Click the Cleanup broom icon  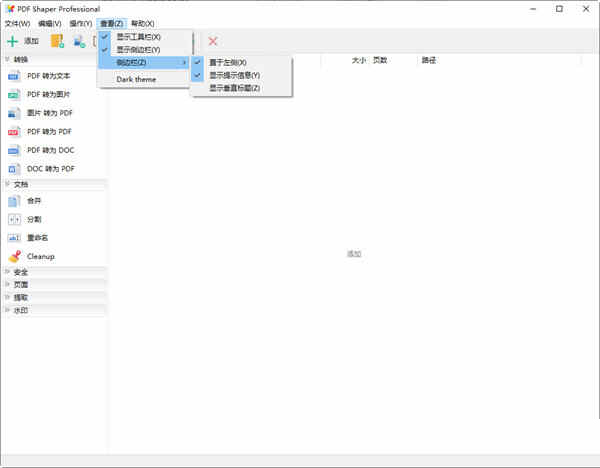[14, 256]
